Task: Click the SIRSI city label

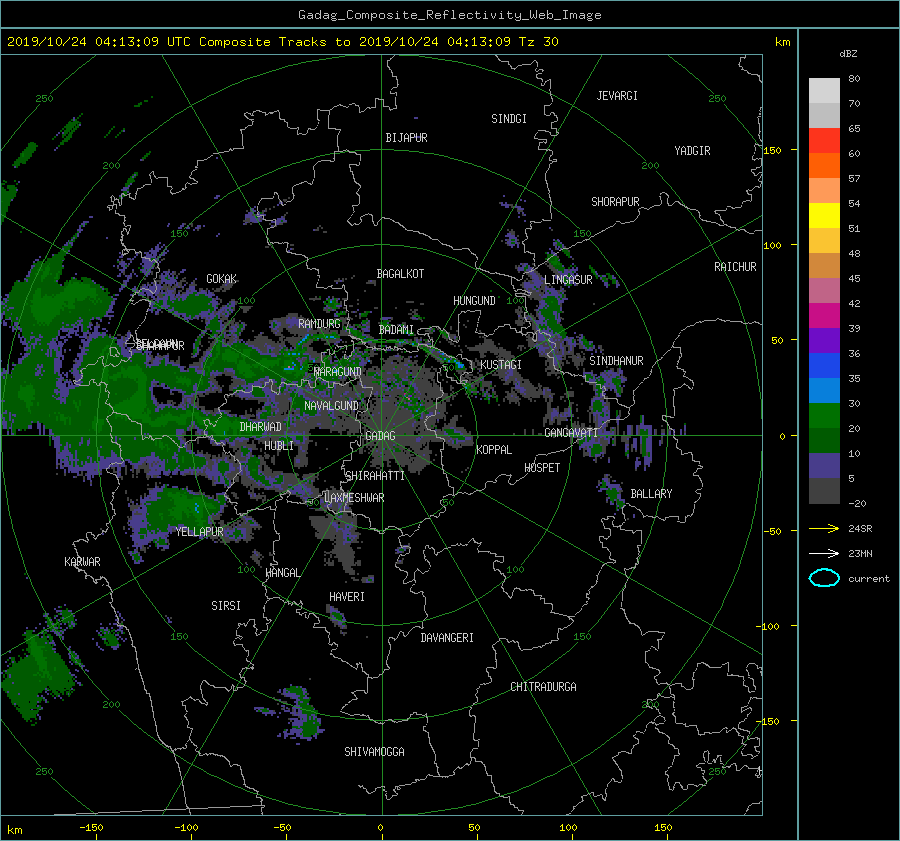Action: [x=226, y=606]
